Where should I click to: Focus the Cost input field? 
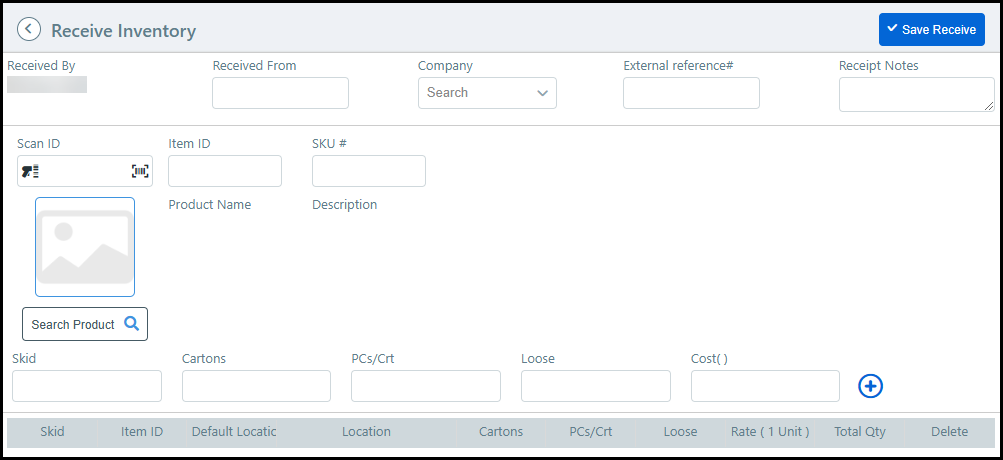tap(765, 386)
